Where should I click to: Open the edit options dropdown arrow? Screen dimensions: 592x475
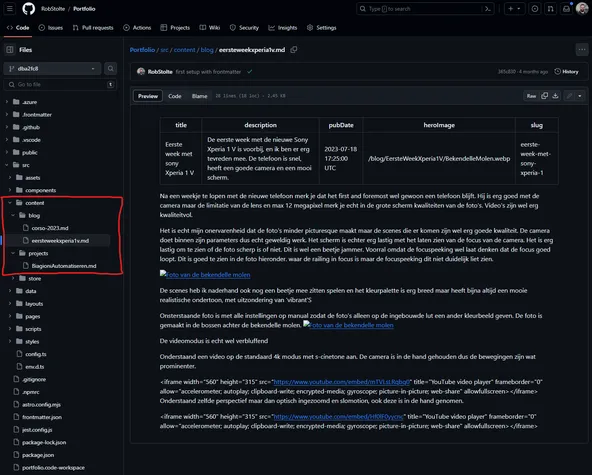(x=580, y=96)
